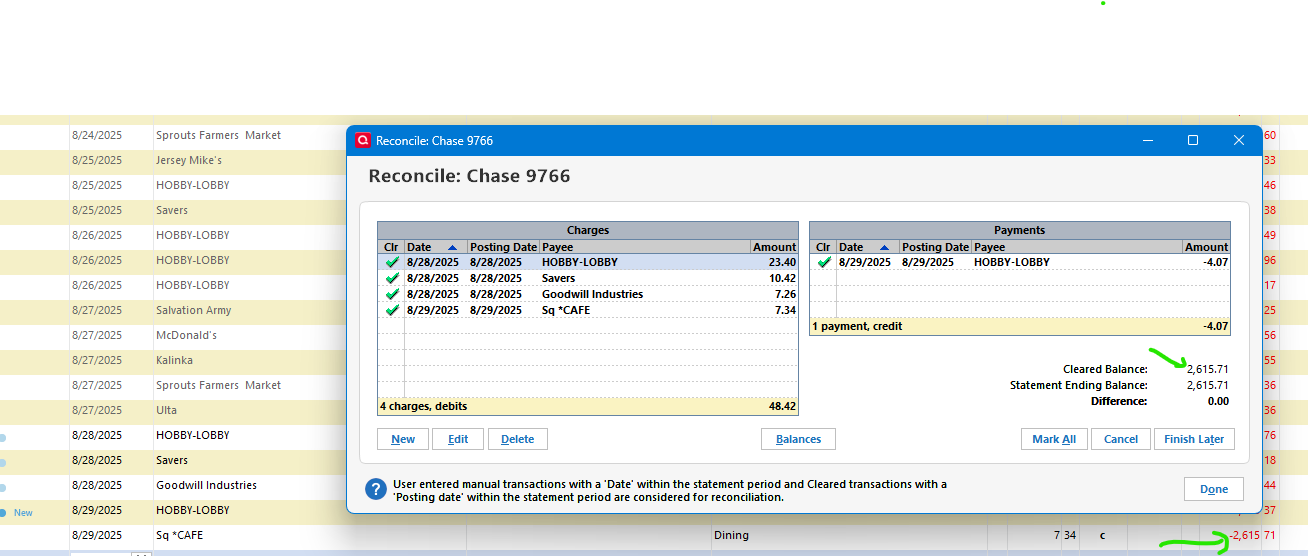Click Cleared Balance value 2,615.71

pos(1207,369)
